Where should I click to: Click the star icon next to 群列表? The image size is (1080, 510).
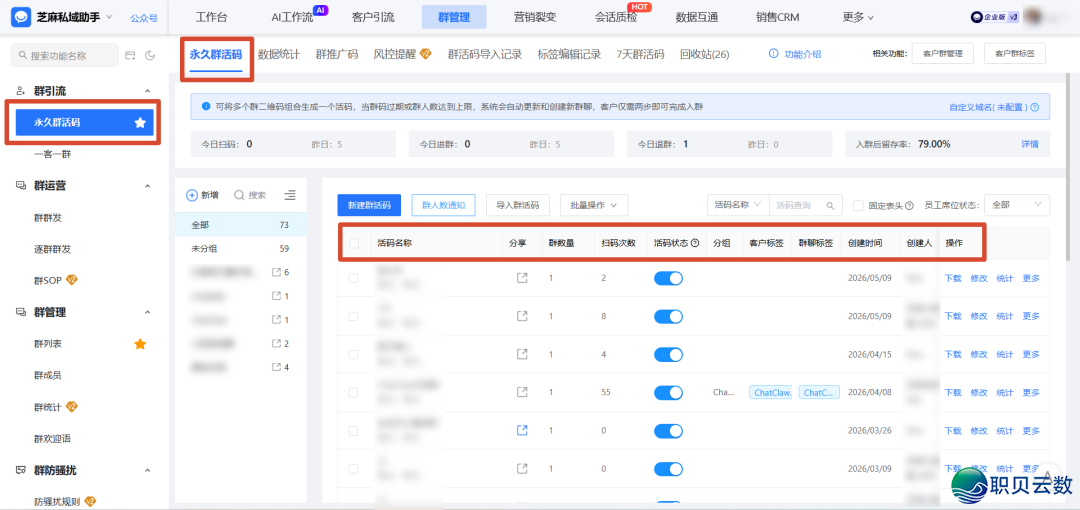(x=140, y=343)
